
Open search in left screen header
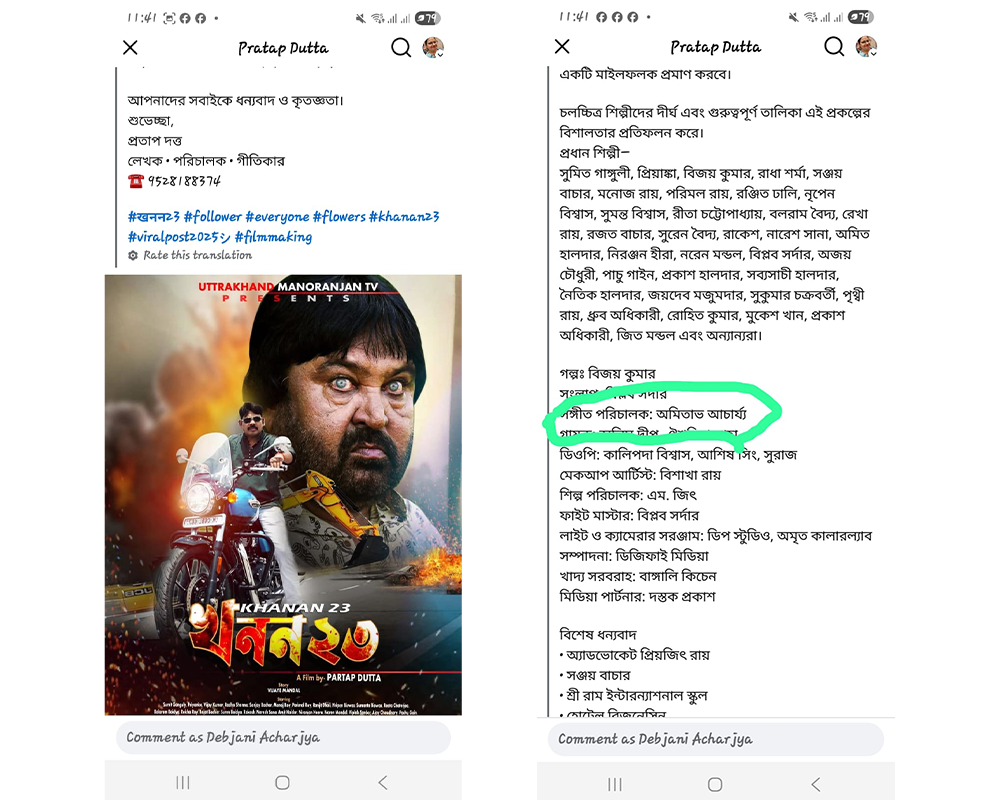coord(401,47)
